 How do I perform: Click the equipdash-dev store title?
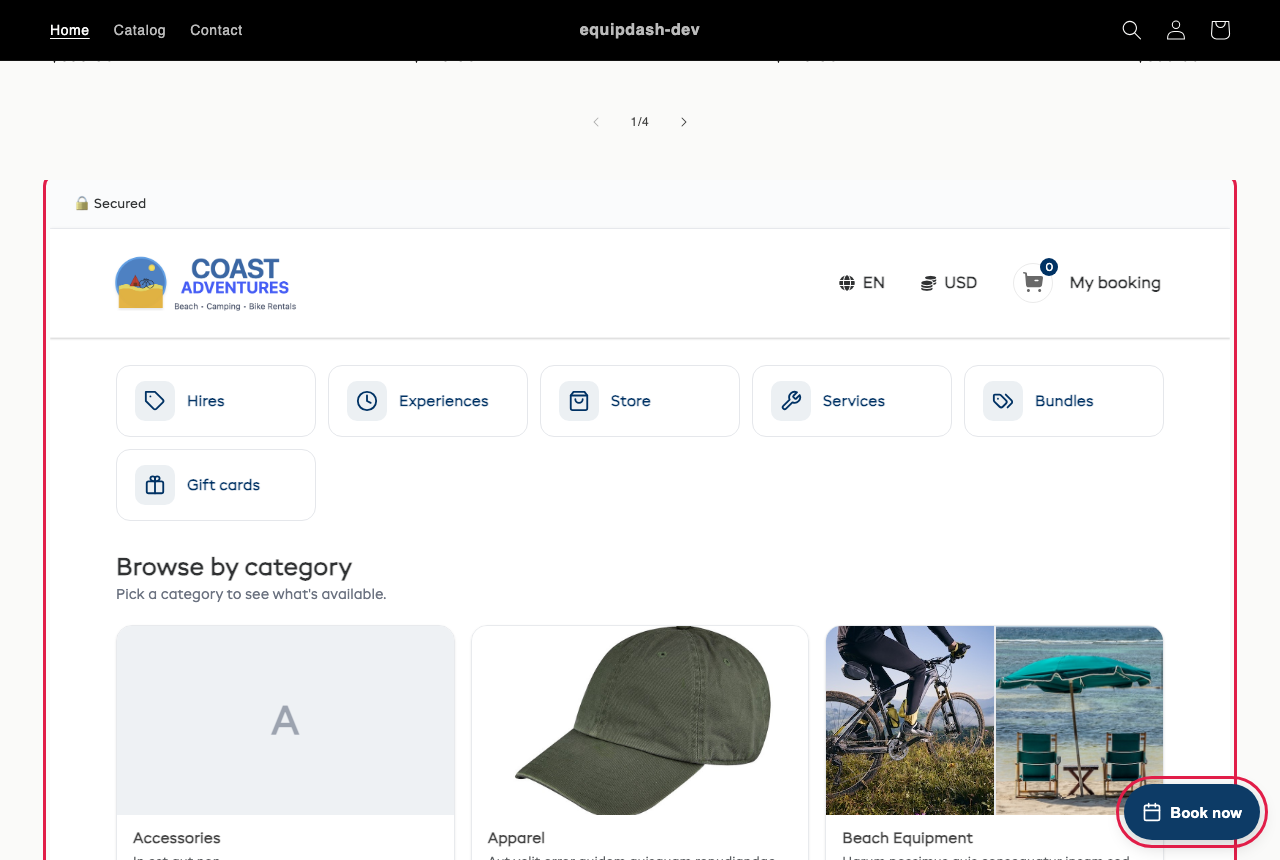[x=640, y=30]
